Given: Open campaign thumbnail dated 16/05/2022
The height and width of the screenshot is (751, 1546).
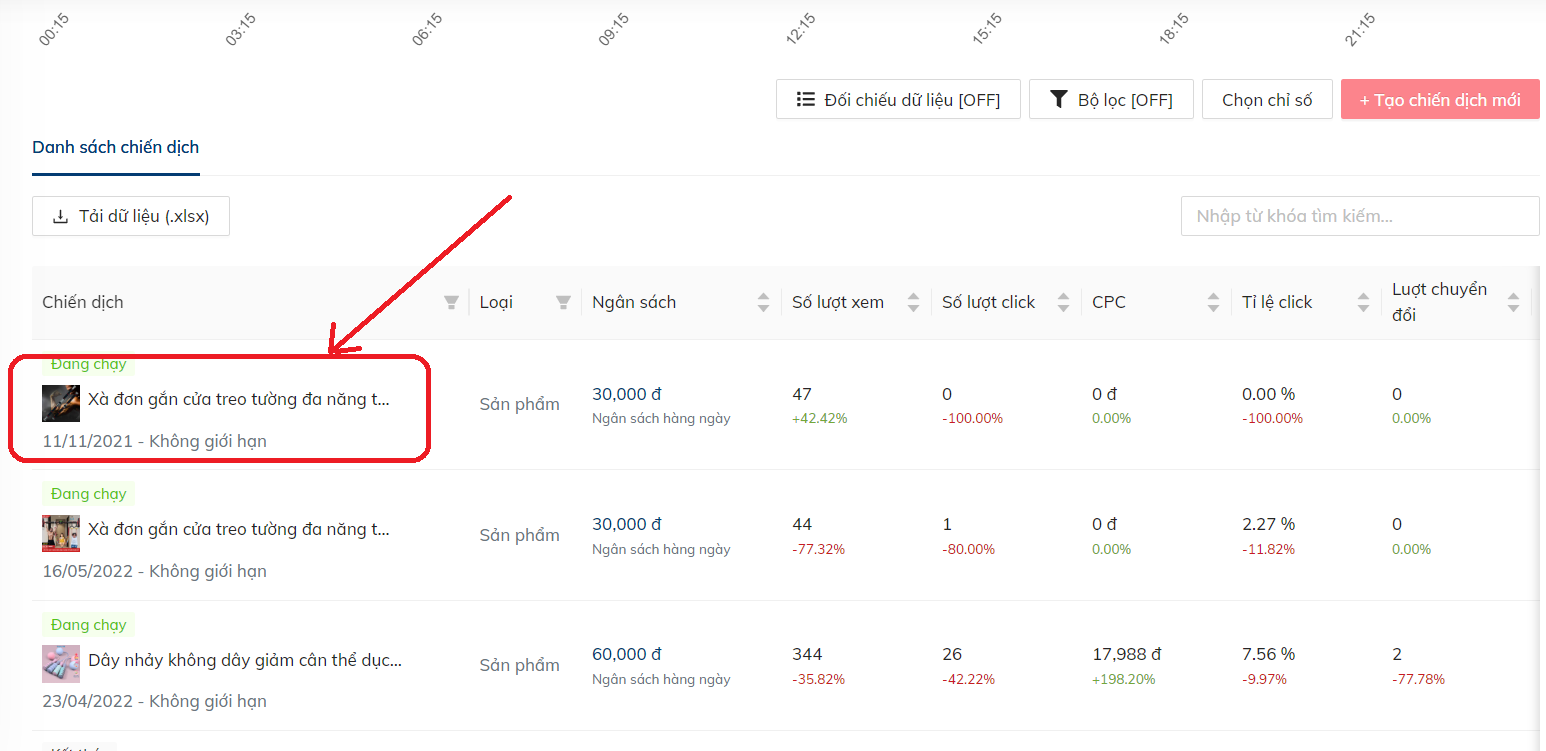Looking at the screenshot, I should point(61,533).
